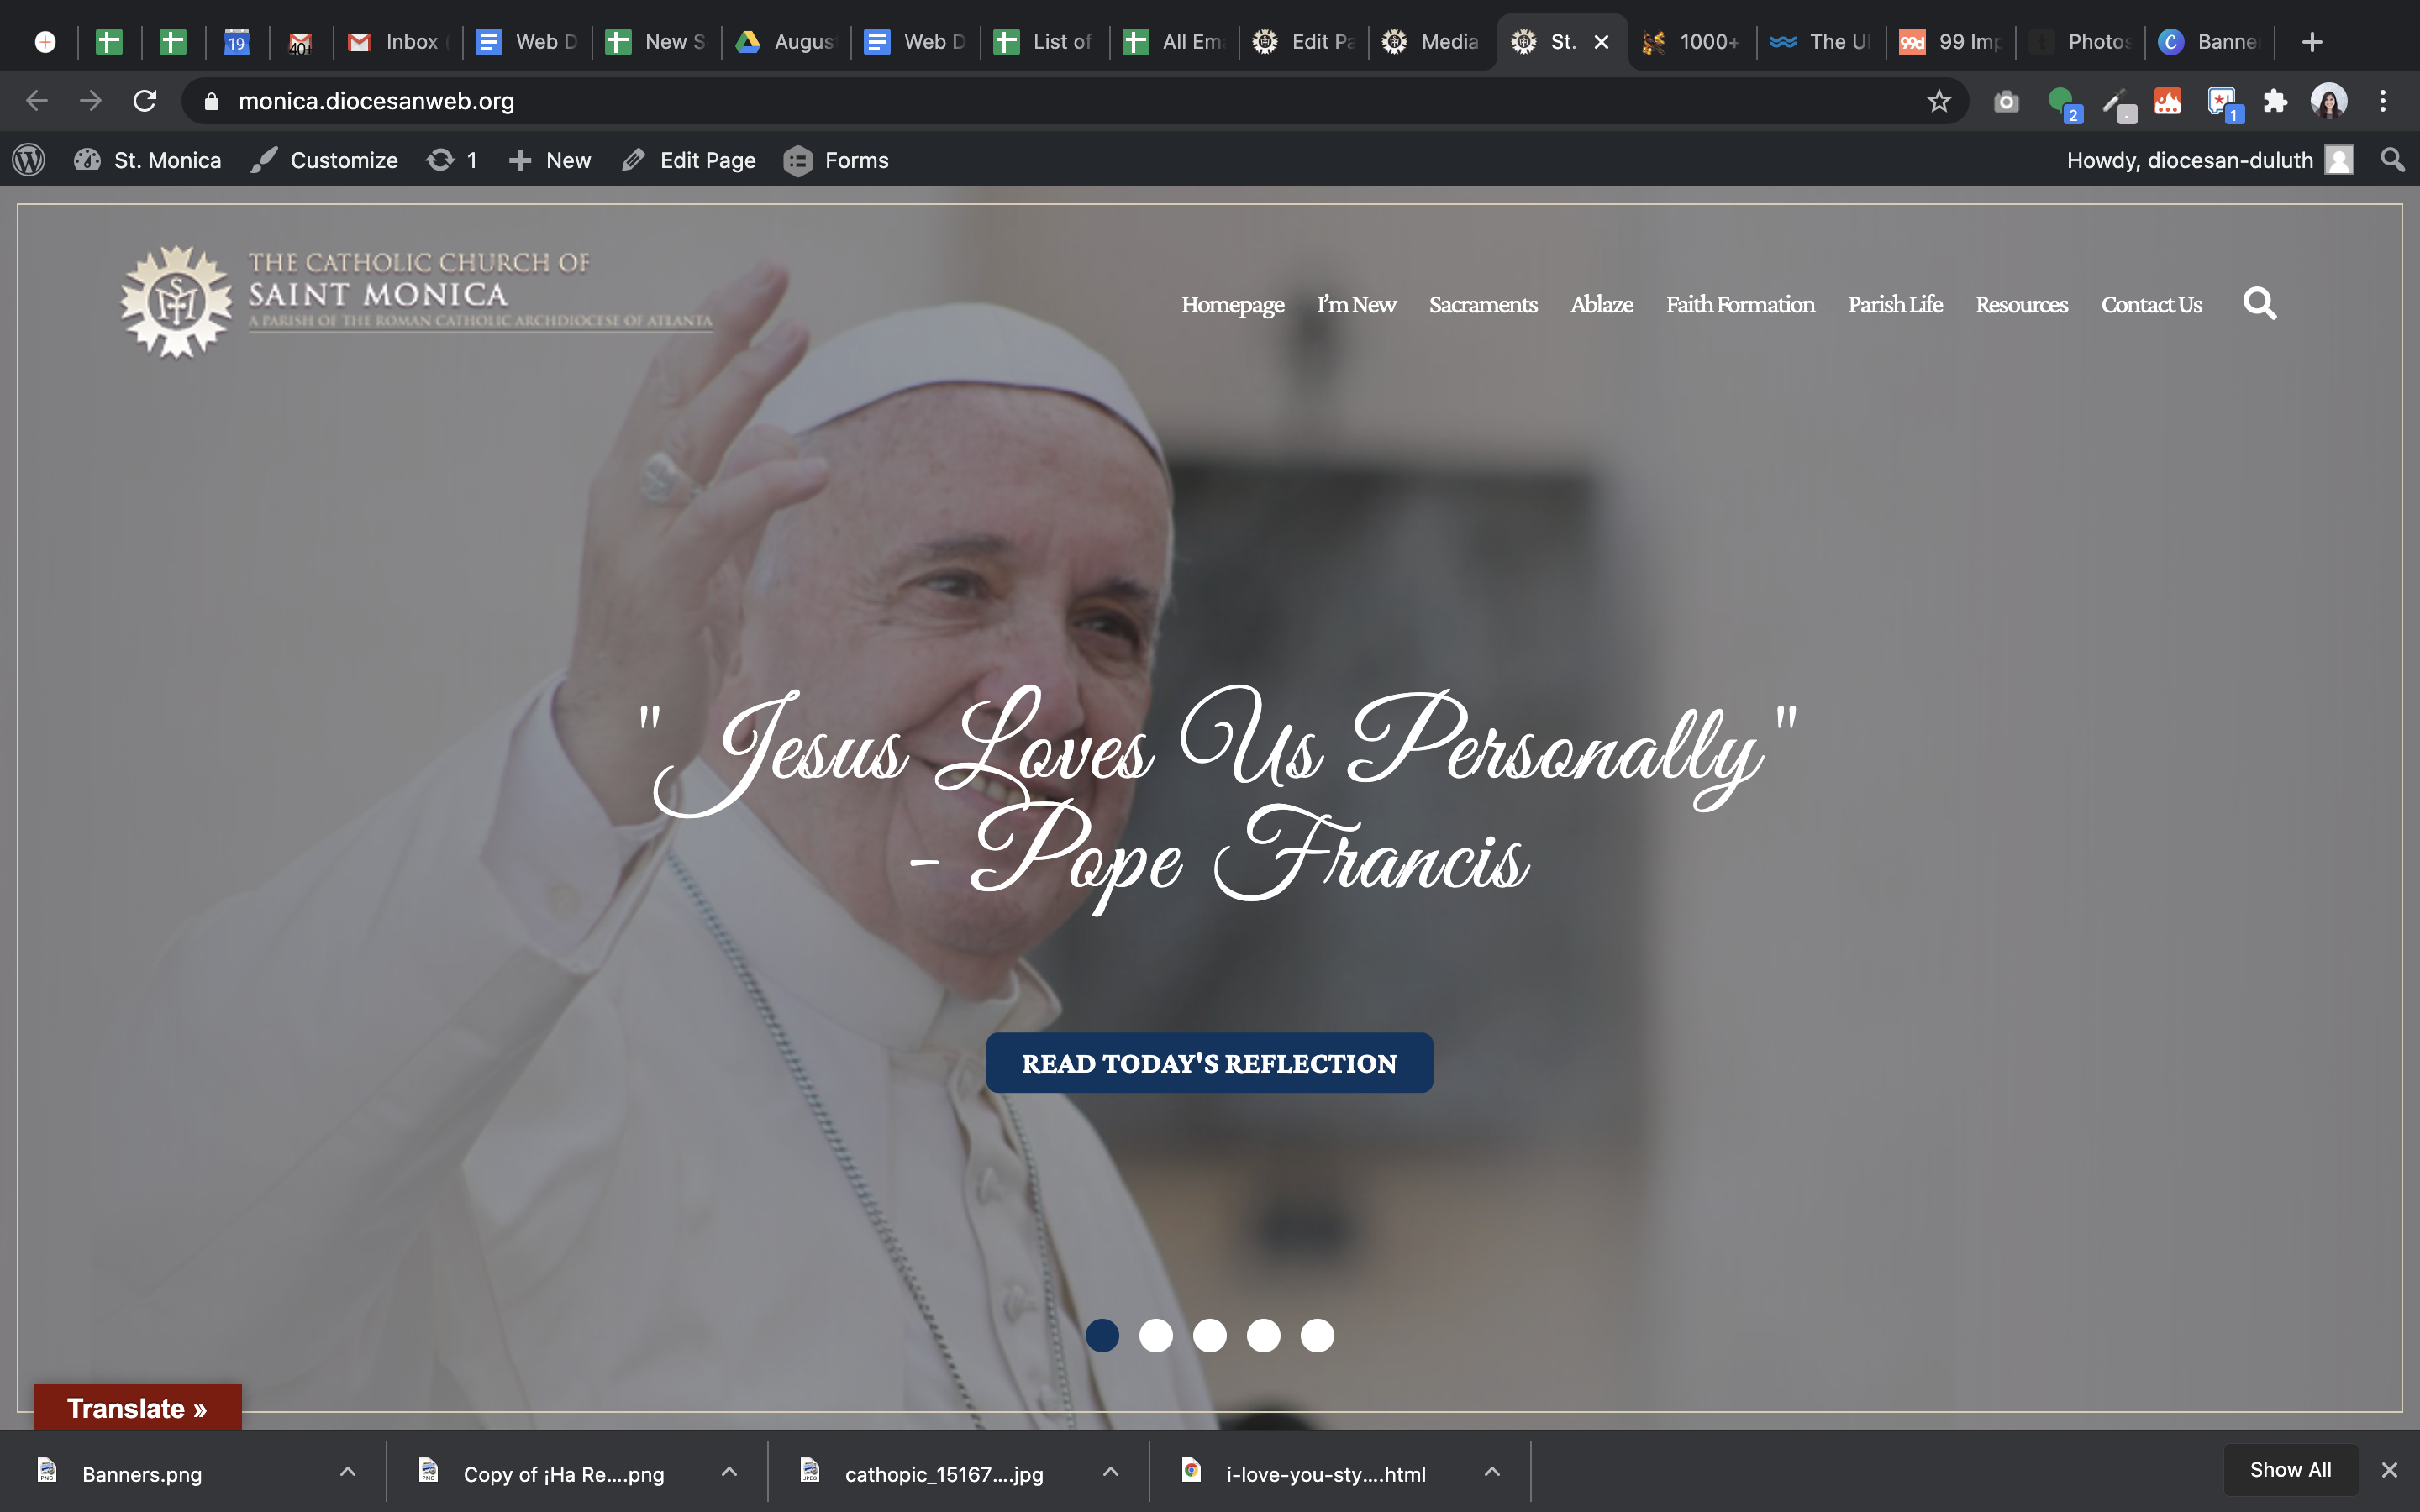Reload the page
Screen dimensions: 2420x1512
(145, 101)
